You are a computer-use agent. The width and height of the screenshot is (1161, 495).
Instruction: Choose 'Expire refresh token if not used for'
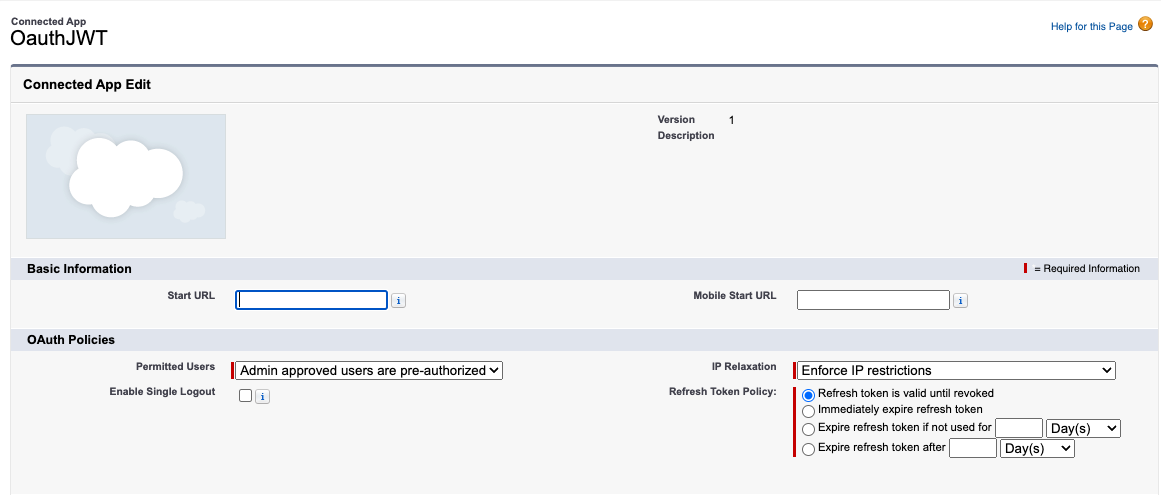tap(808, 429)
